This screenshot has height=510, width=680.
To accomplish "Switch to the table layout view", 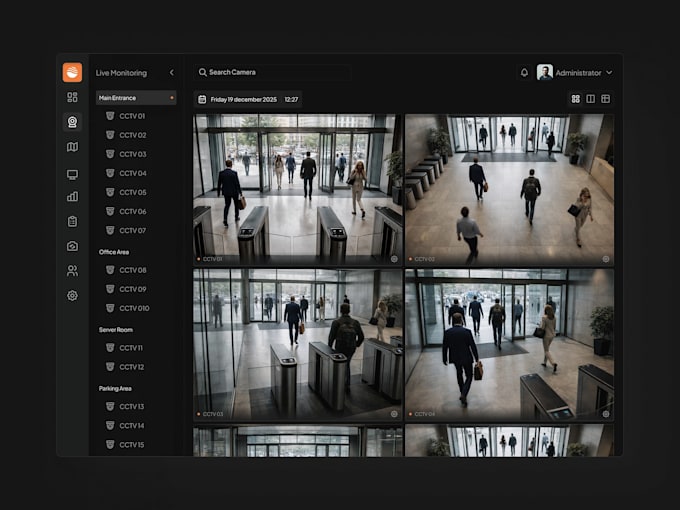I will point(606,99).
